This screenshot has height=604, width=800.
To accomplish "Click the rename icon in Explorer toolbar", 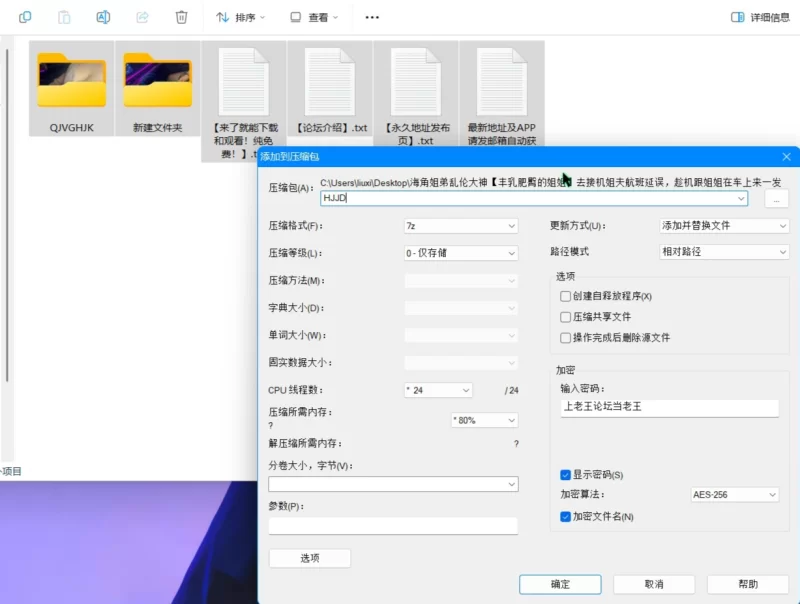I will pyautogui.click(x=103, y=17).
